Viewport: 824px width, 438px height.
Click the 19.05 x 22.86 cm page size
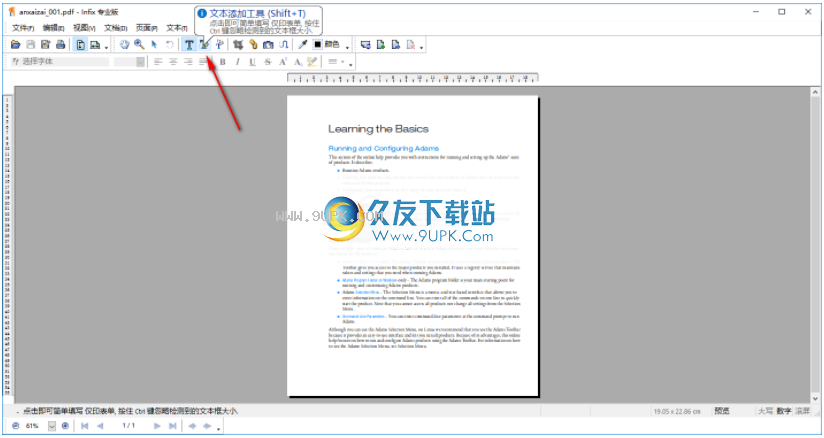(x=677, y=411)
